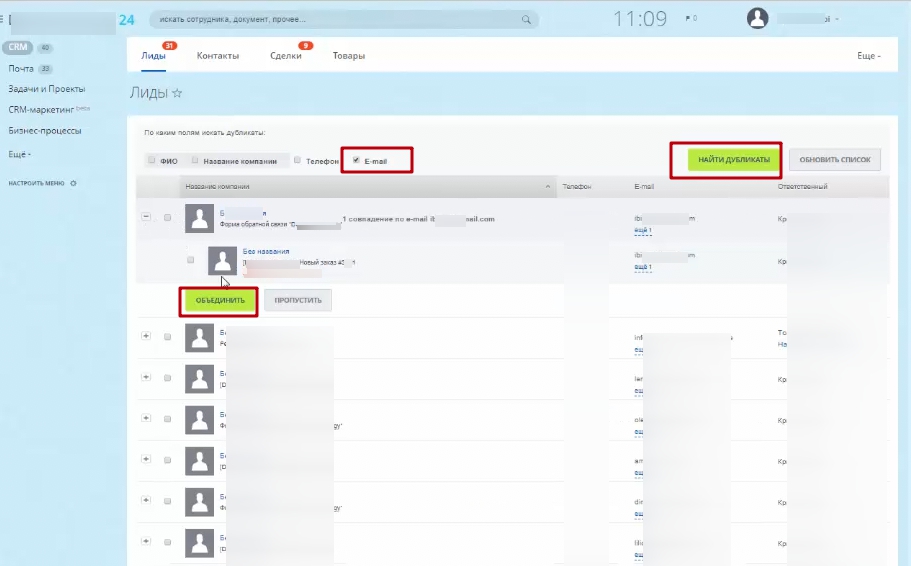Click the Пропустить button
This screenshot has height=566, width=911.
(298, 300)
